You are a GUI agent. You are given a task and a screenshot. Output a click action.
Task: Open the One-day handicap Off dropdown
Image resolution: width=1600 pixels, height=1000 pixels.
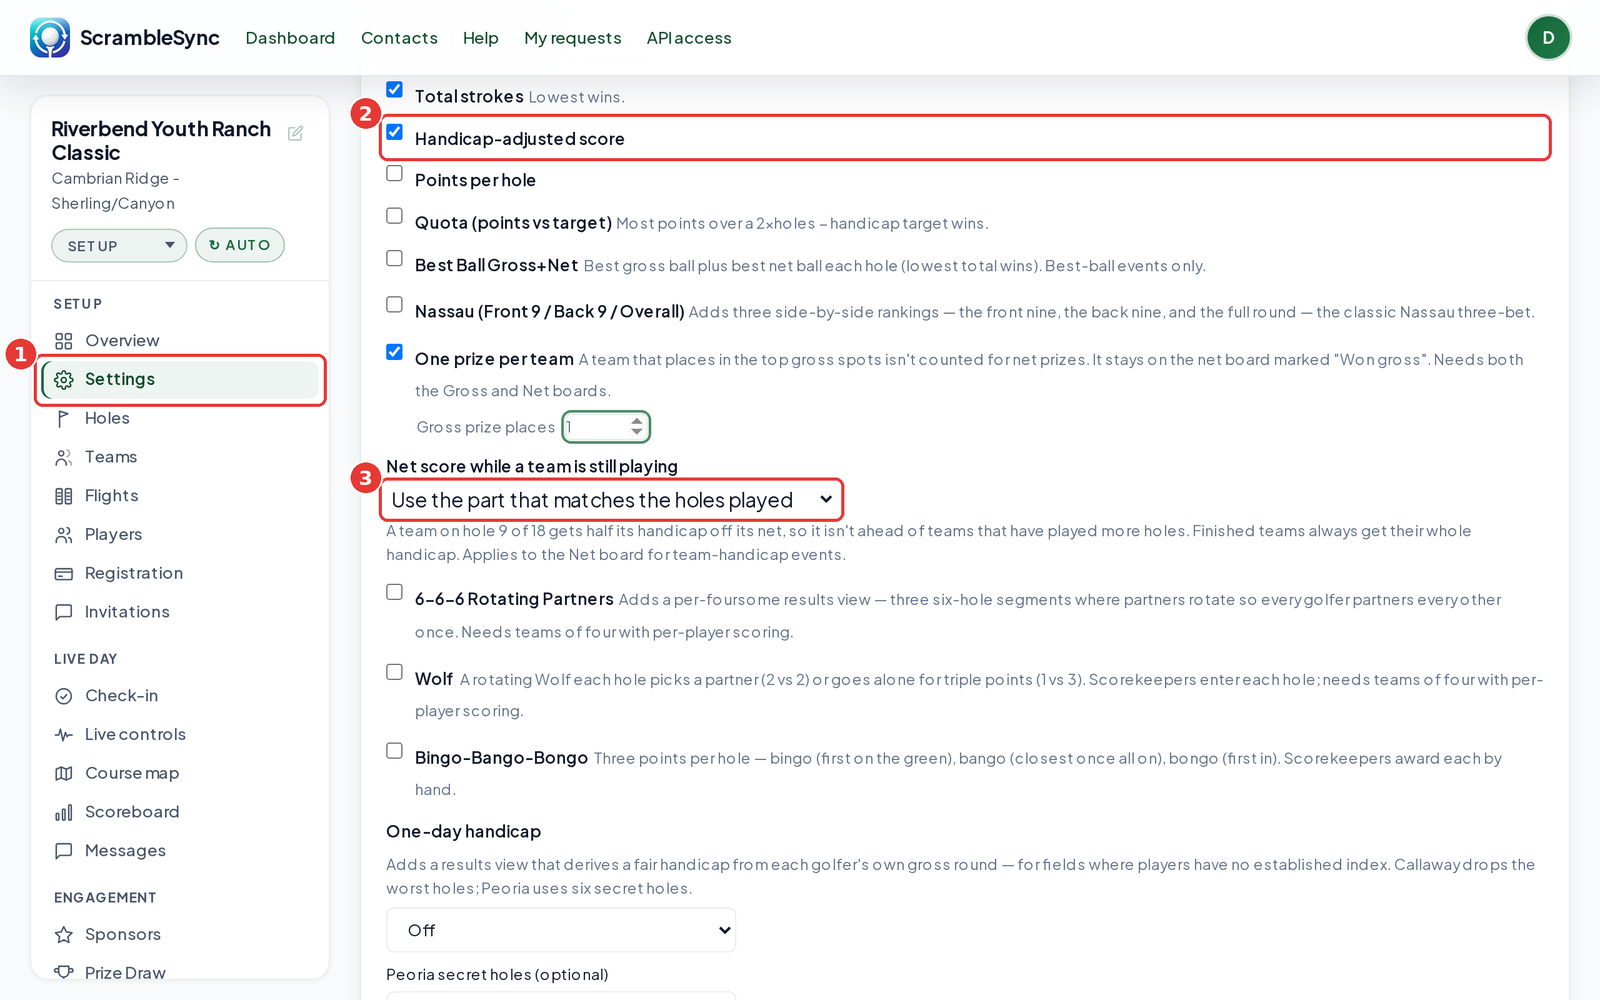point(561,930)
